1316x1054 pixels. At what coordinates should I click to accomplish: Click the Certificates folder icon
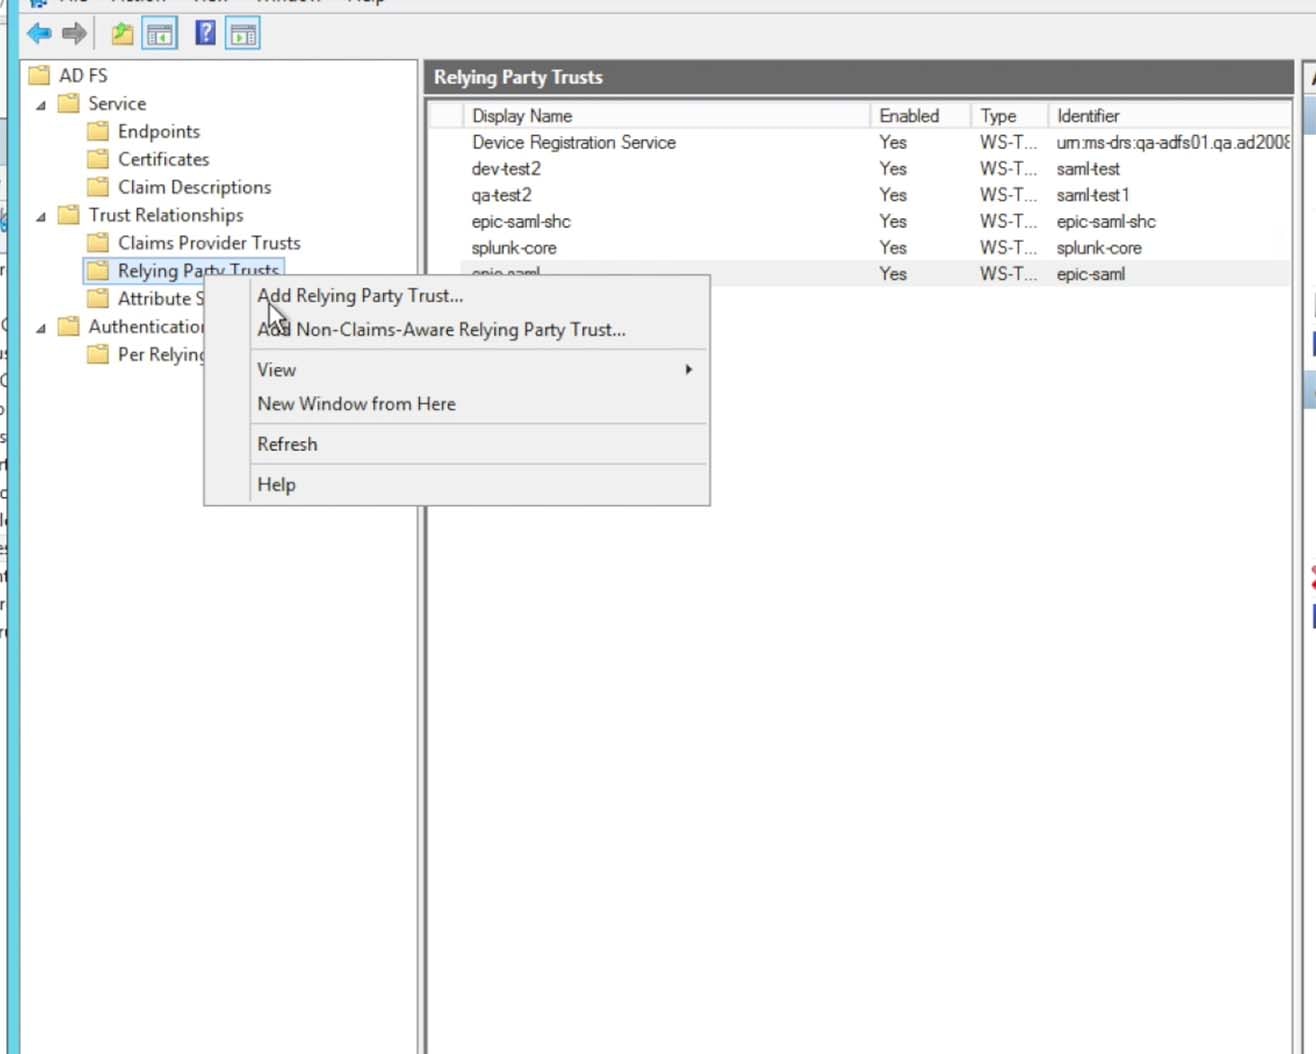click(98, 159)
